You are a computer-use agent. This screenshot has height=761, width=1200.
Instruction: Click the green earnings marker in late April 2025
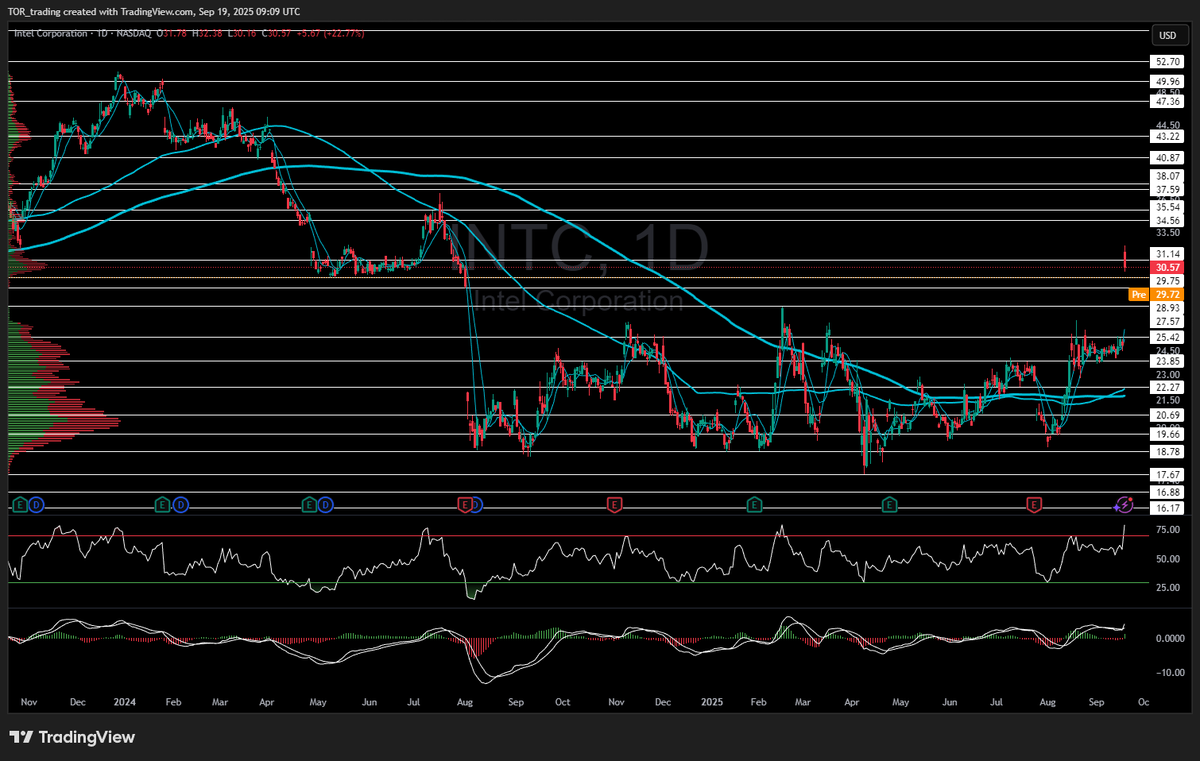pyautogui.click(x=889, y=505)
